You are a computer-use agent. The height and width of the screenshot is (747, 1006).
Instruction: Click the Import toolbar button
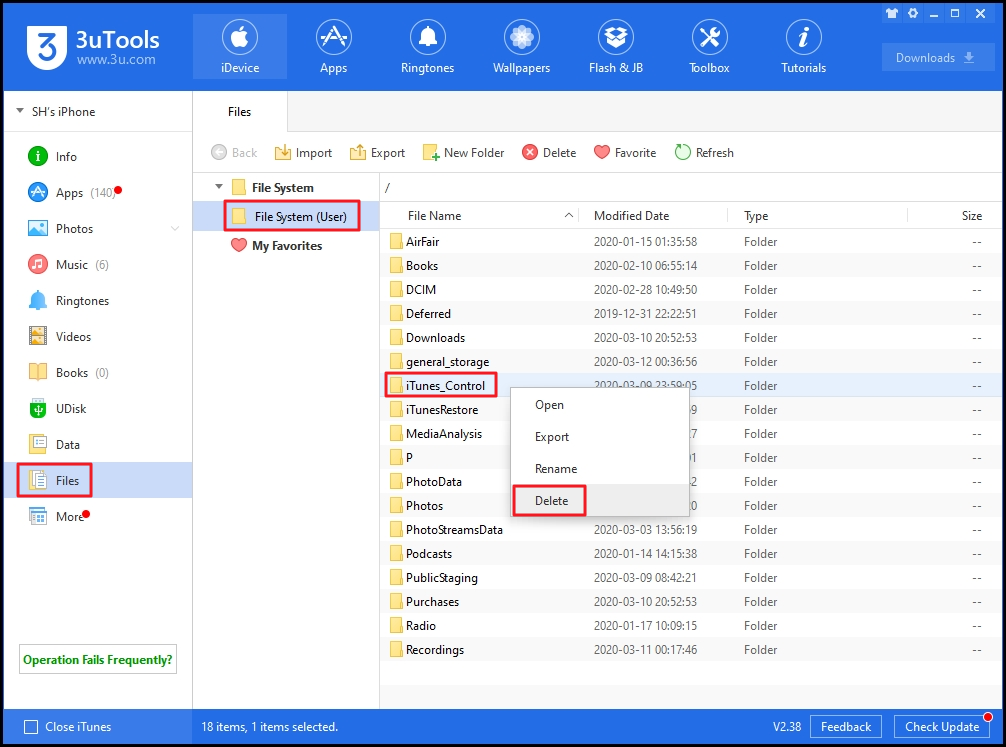tap(303, 153)
